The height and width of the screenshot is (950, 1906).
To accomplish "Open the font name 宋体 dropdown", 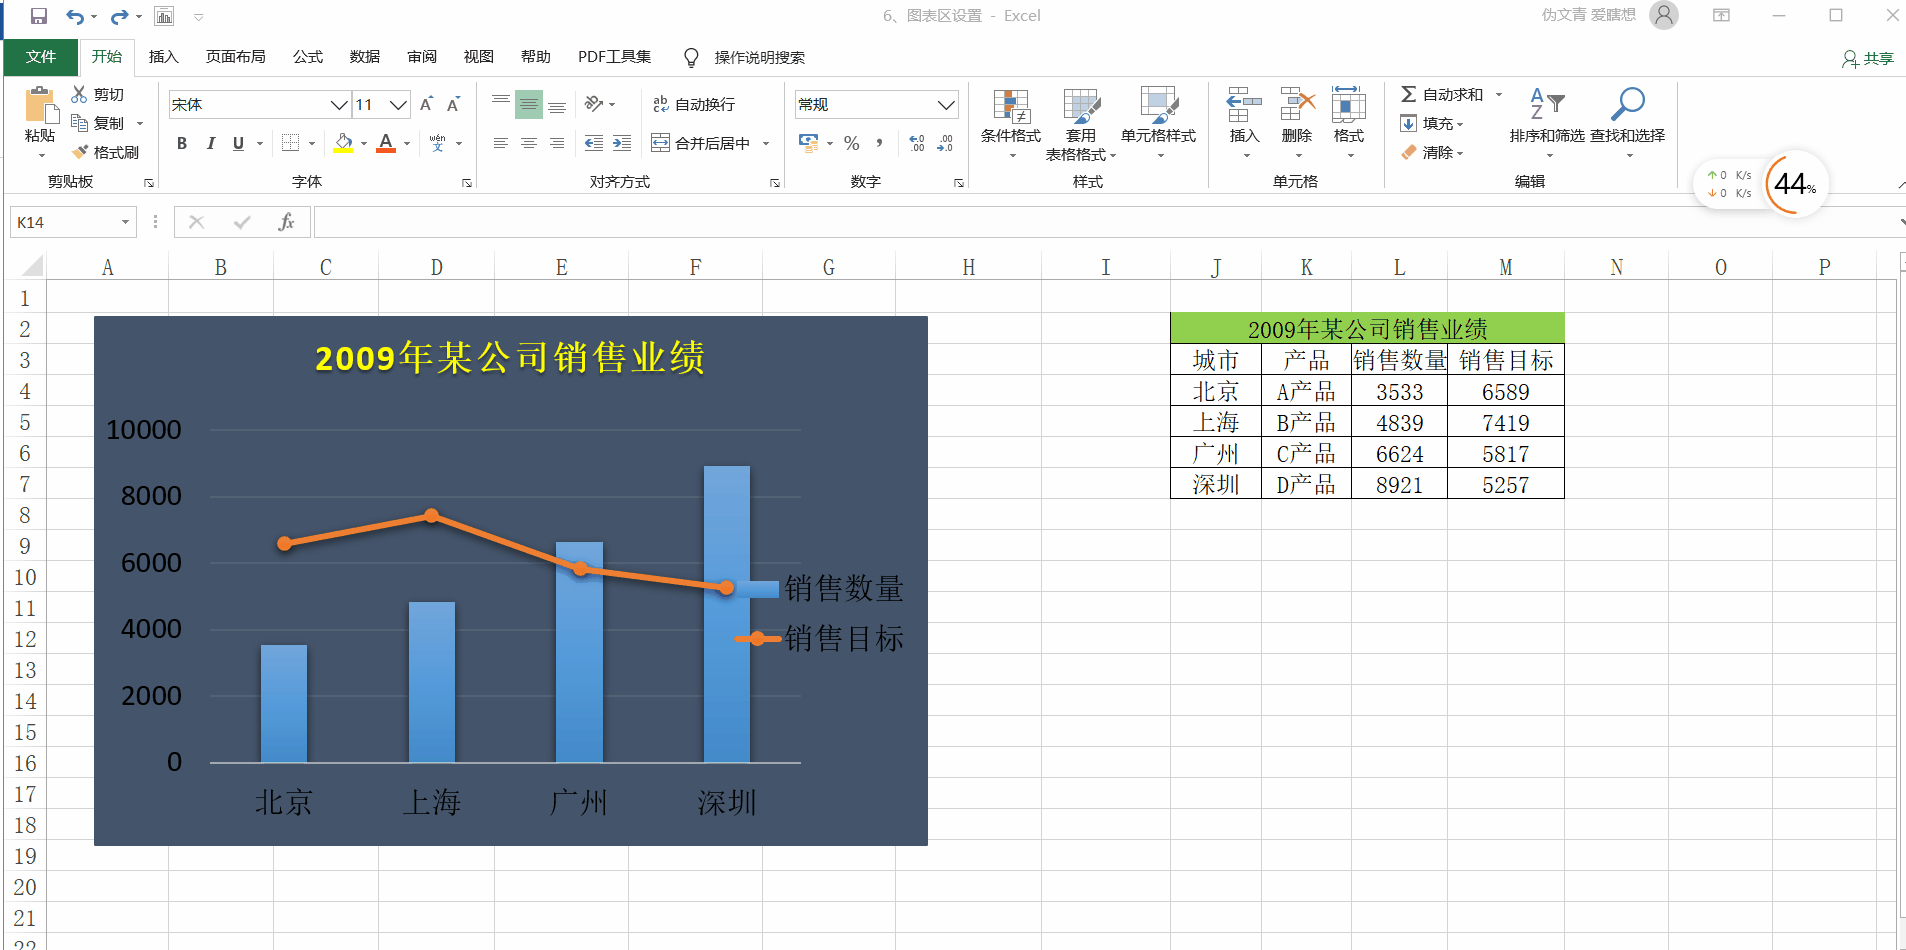I will [x=339, y=104].
